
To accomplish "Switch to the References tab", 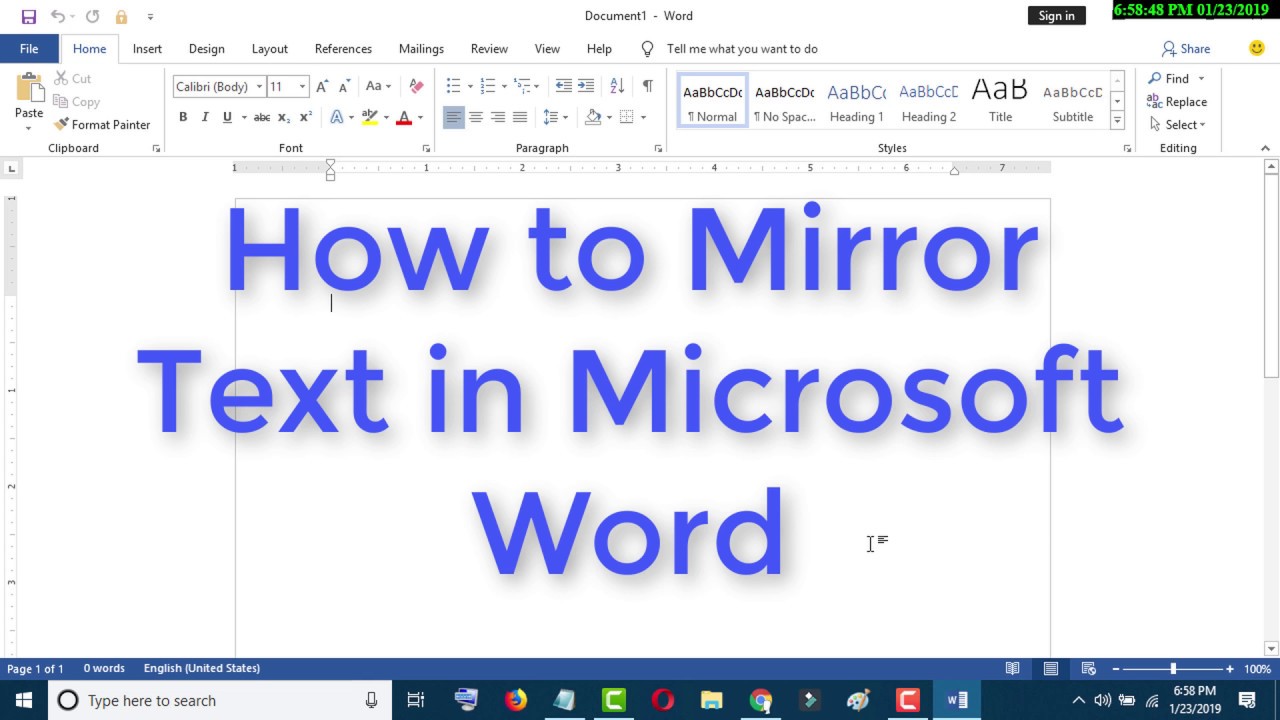I will coord(343,48).
